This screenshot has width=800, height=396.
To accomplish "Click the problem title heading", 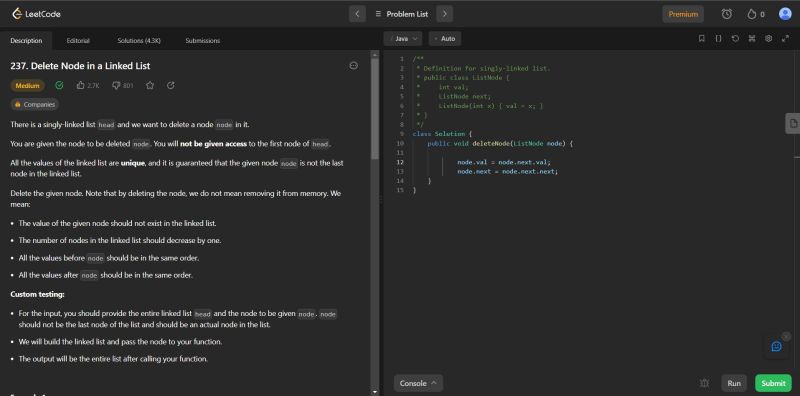I will (x=80, y=66).
